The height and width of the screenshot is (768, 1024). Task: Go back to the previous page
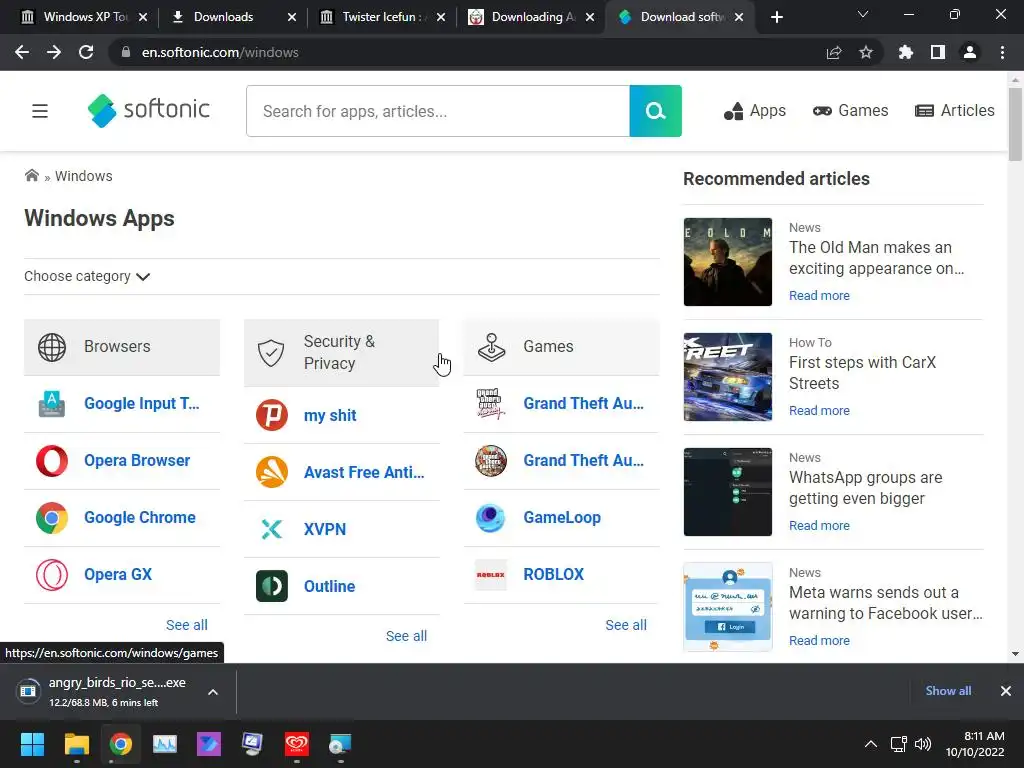22,52
